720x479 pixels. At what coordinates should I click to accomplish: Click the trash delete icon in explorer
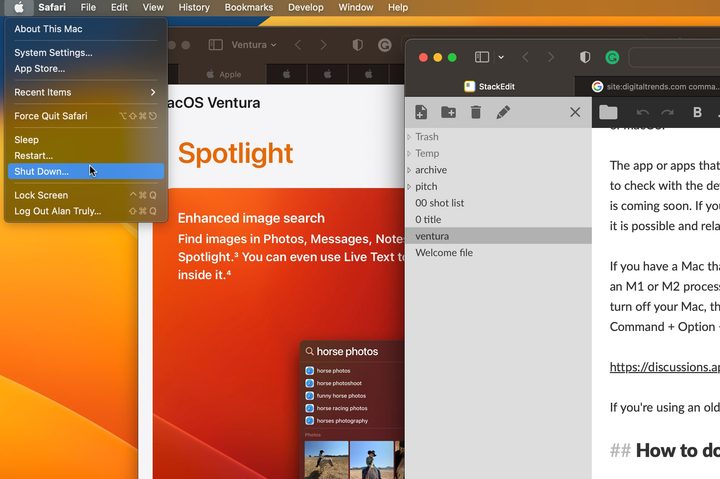pos(476,112)
